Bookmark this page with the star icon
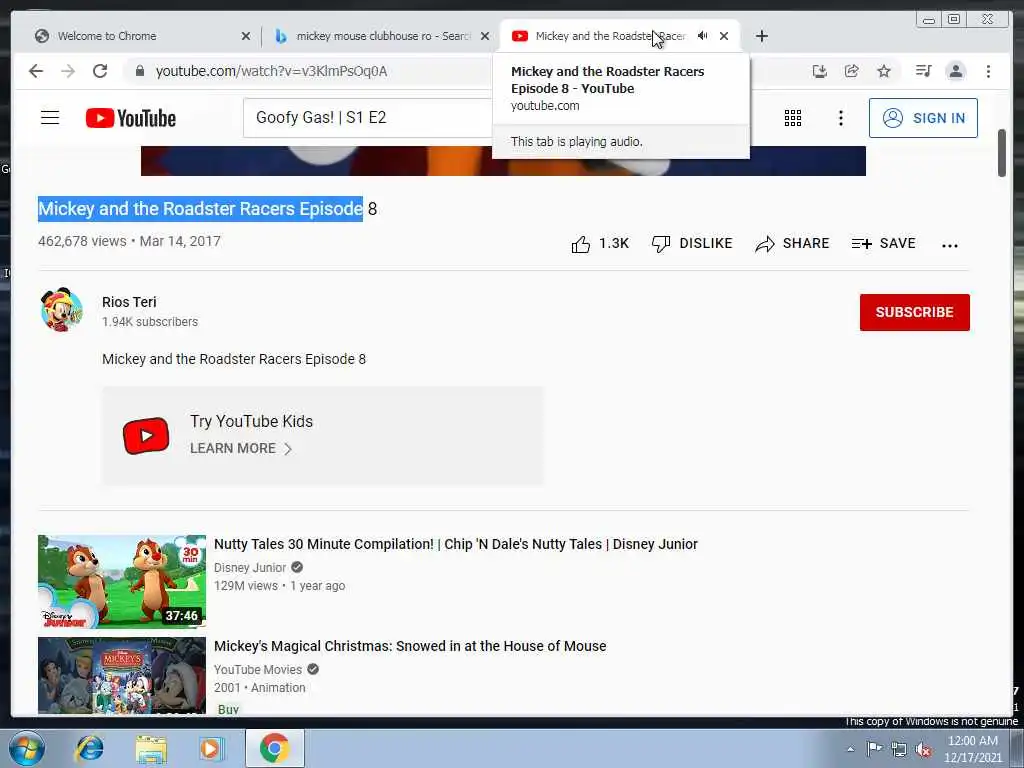Viewport: 1024px width, 768px height. (884, 71)
